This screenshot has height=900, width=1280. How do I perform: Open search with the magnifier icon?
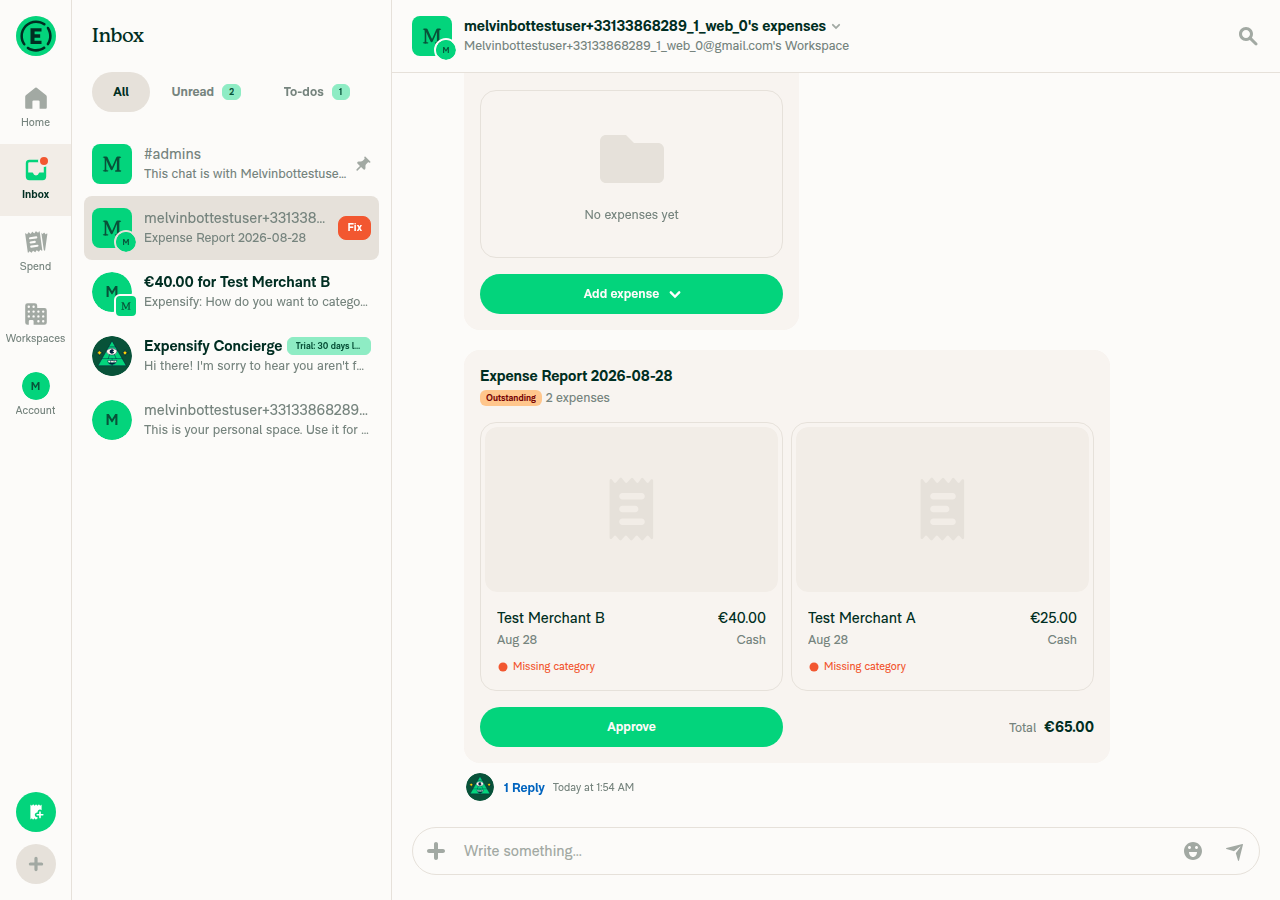1248,36
